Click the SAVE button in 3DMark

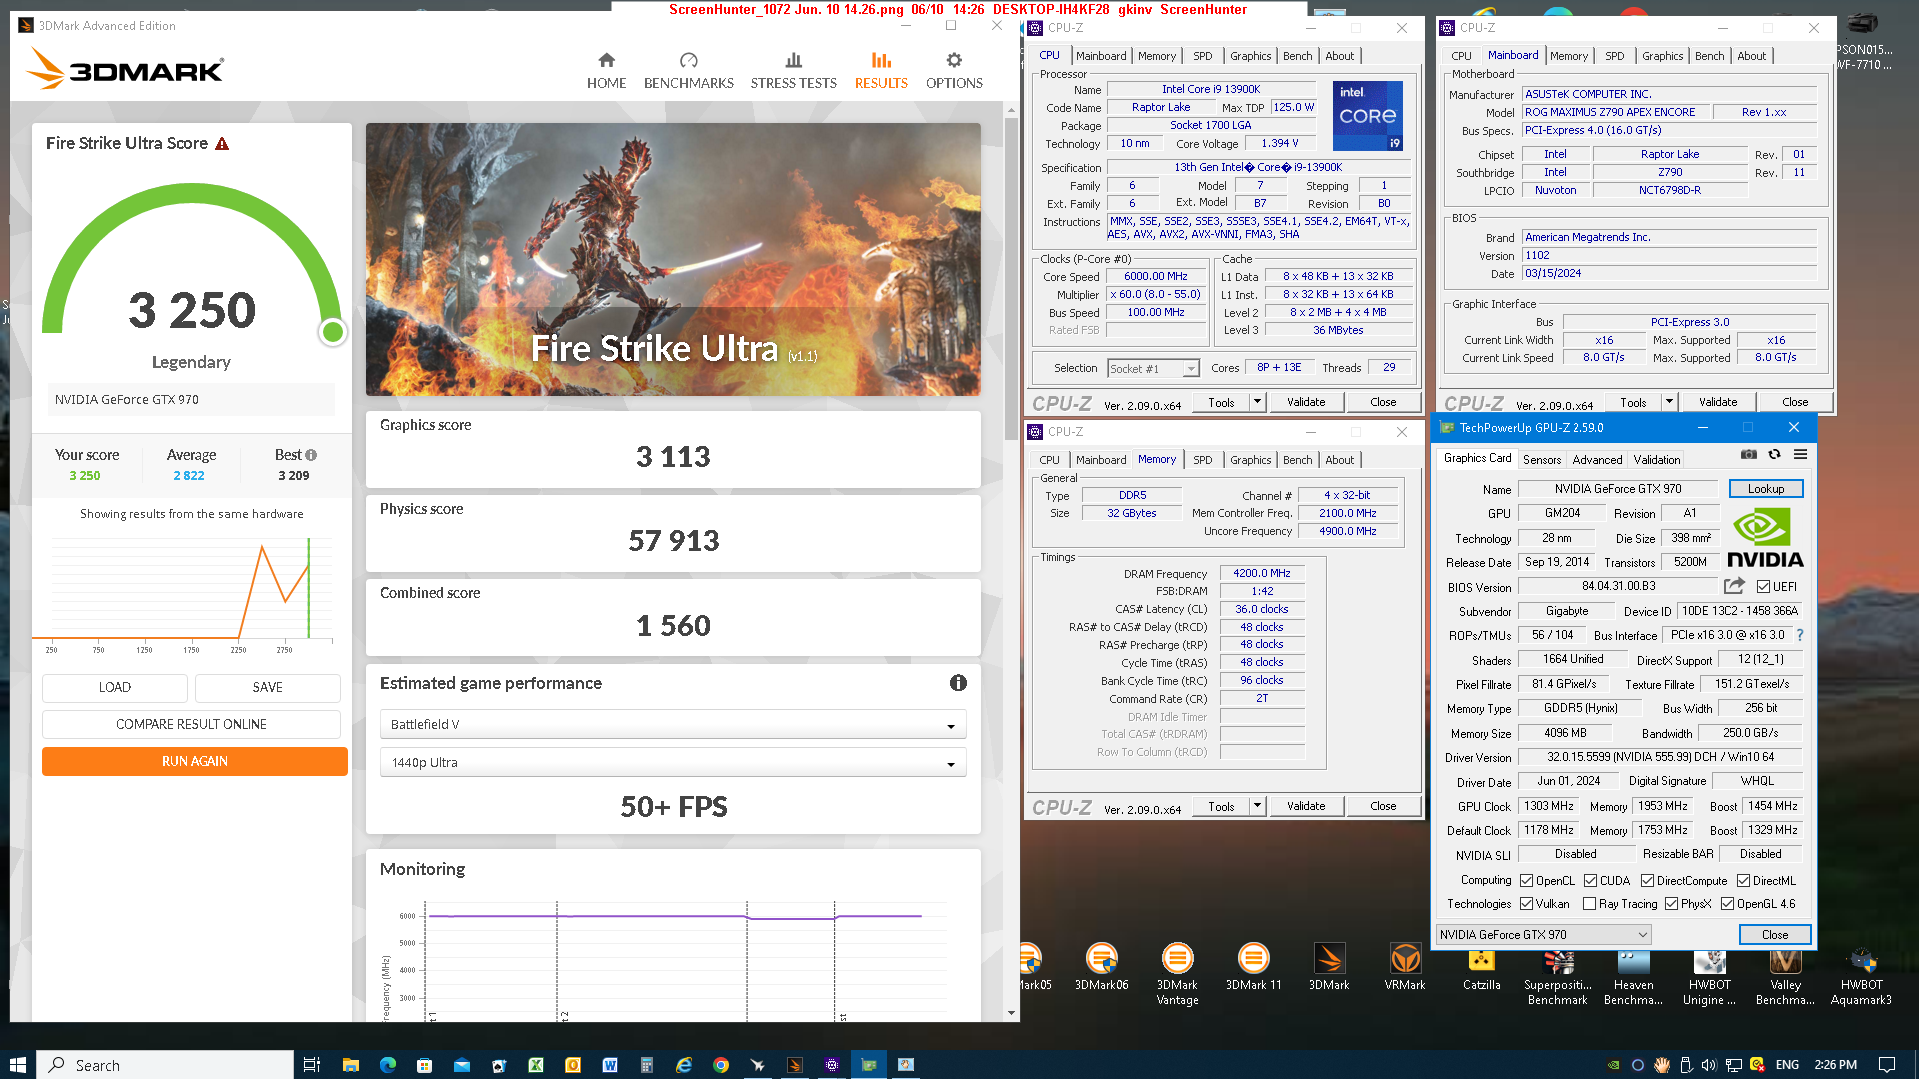(267, 687)
